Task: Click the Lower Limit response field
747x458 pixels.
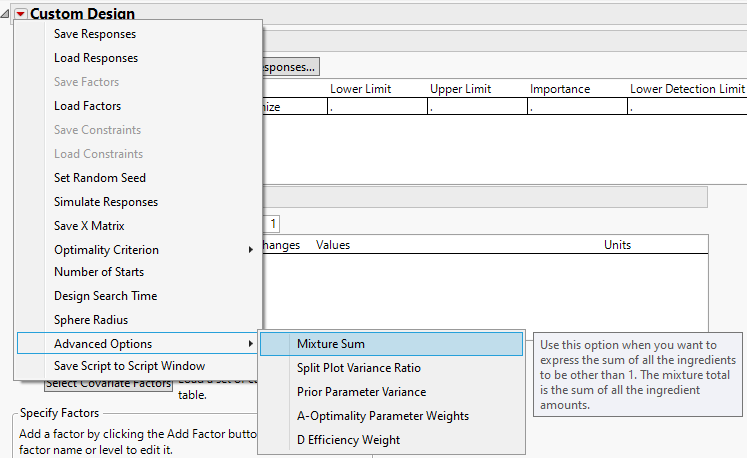Action: tap(377, 107)
